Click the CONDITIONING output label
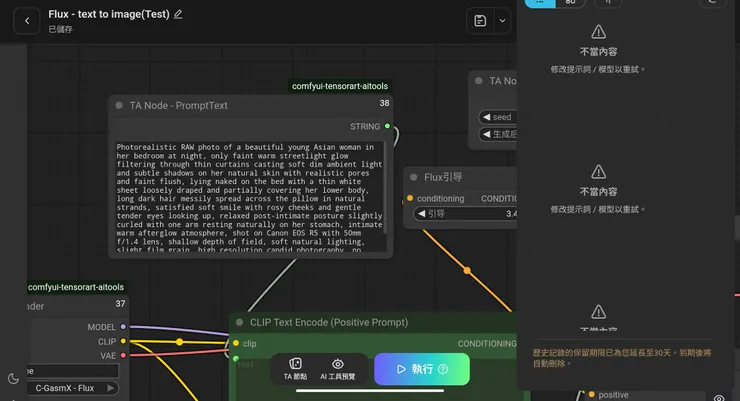740x401 pixels. tap(487, 343)
